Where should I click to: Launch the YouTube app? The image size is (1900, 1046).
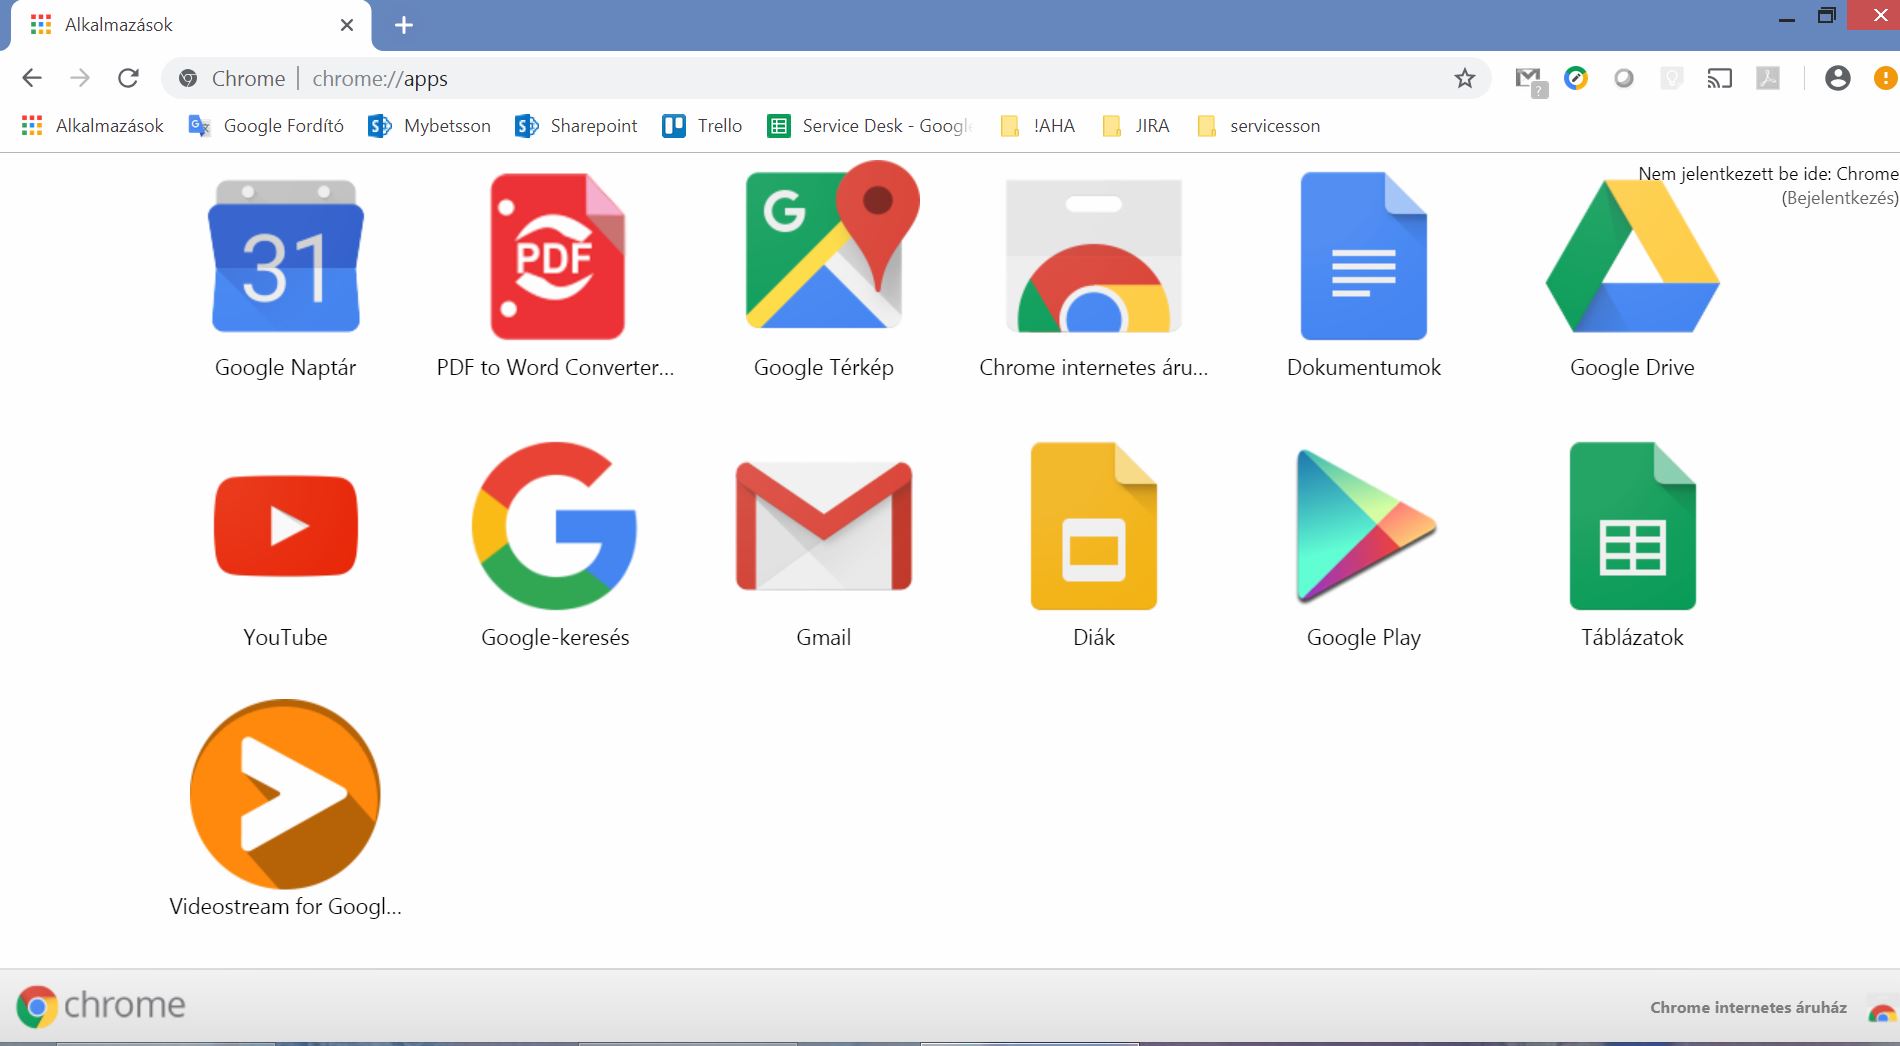[x=285, y=526]
